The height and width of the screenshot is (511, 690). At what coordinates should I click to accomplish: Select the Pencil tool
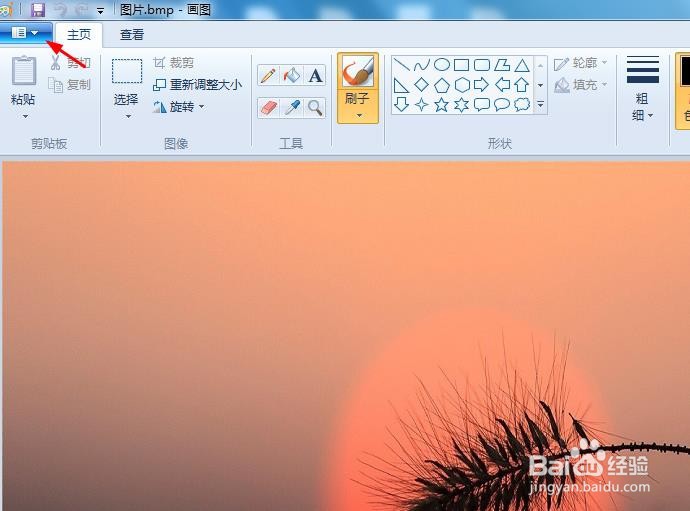268,76
